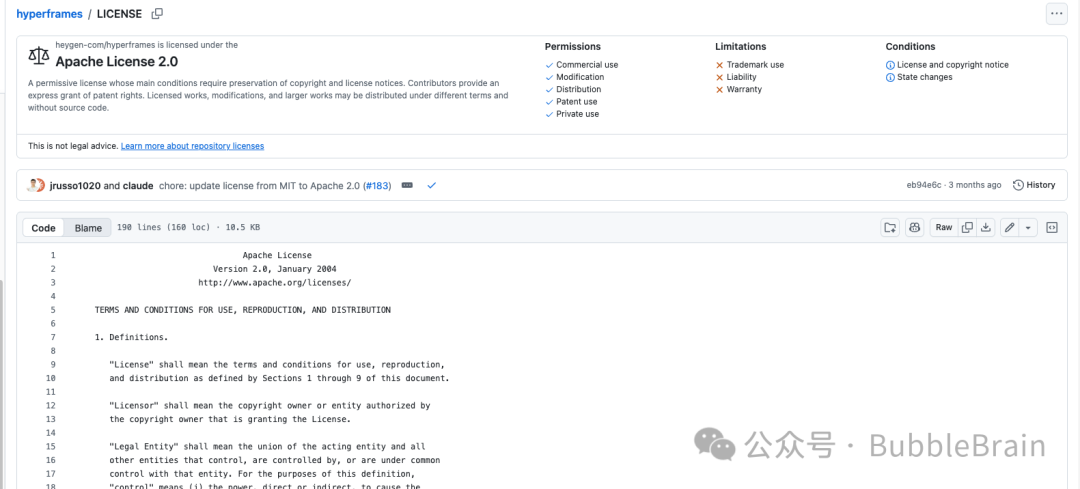Switch to the Blame tab

click(88, 228)
